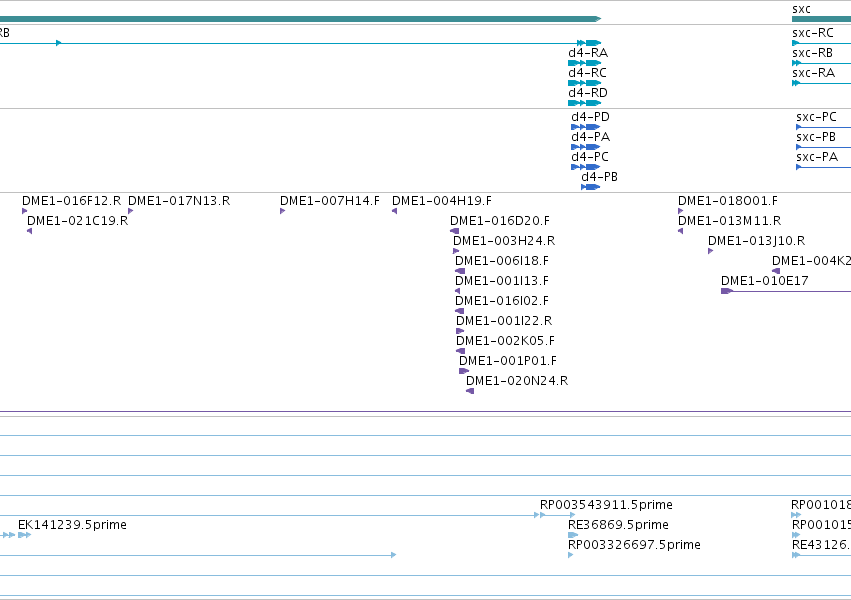Click the sxc-PA protein label

817,157
